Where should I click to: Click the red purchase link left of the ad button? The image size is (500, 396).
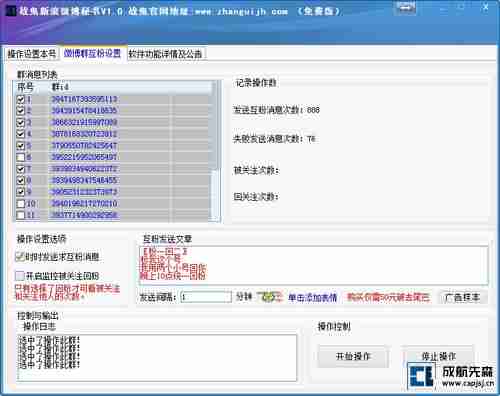(x=388, y=297)
